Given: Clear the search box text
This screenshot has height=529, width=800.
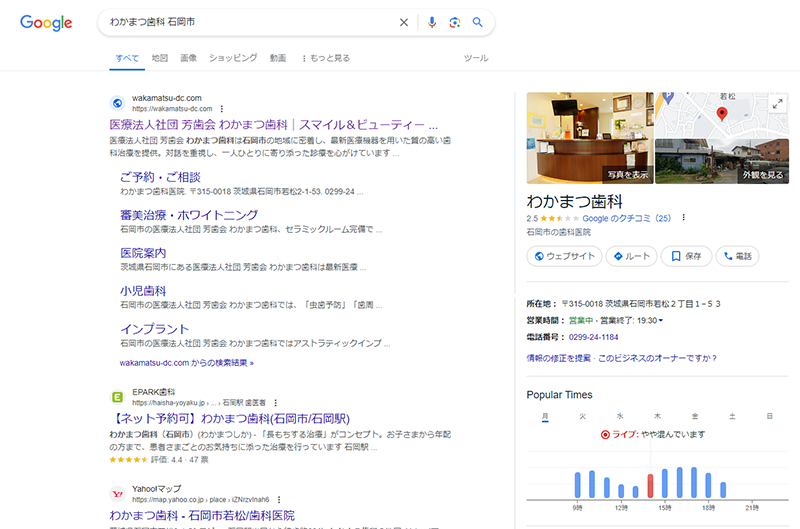Looking at the screenshot, I should pos(404,22).
